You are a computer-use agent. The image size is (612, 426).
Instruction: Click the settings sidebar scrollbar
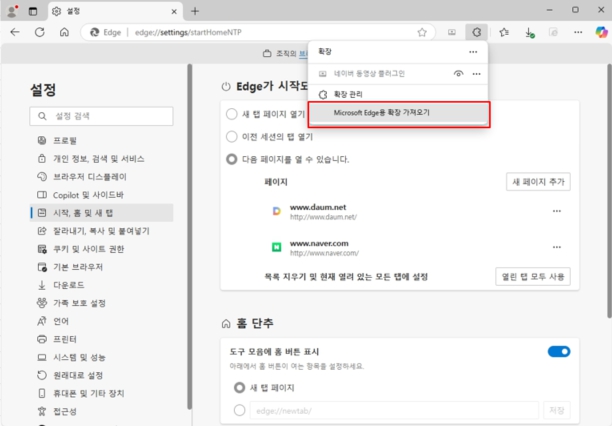[x=189, y=237]
